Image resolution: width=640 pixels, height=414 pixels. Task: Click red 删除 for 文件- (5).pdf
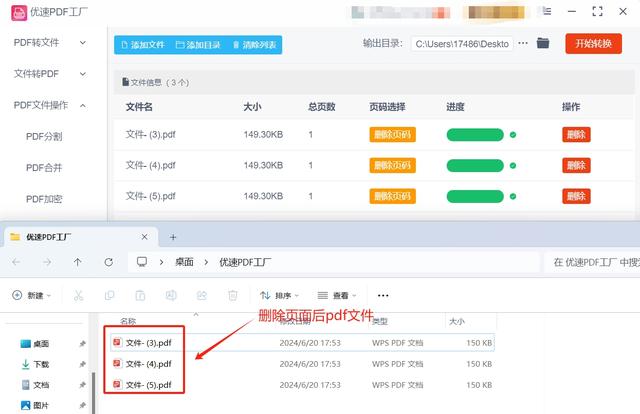[576, 196]
